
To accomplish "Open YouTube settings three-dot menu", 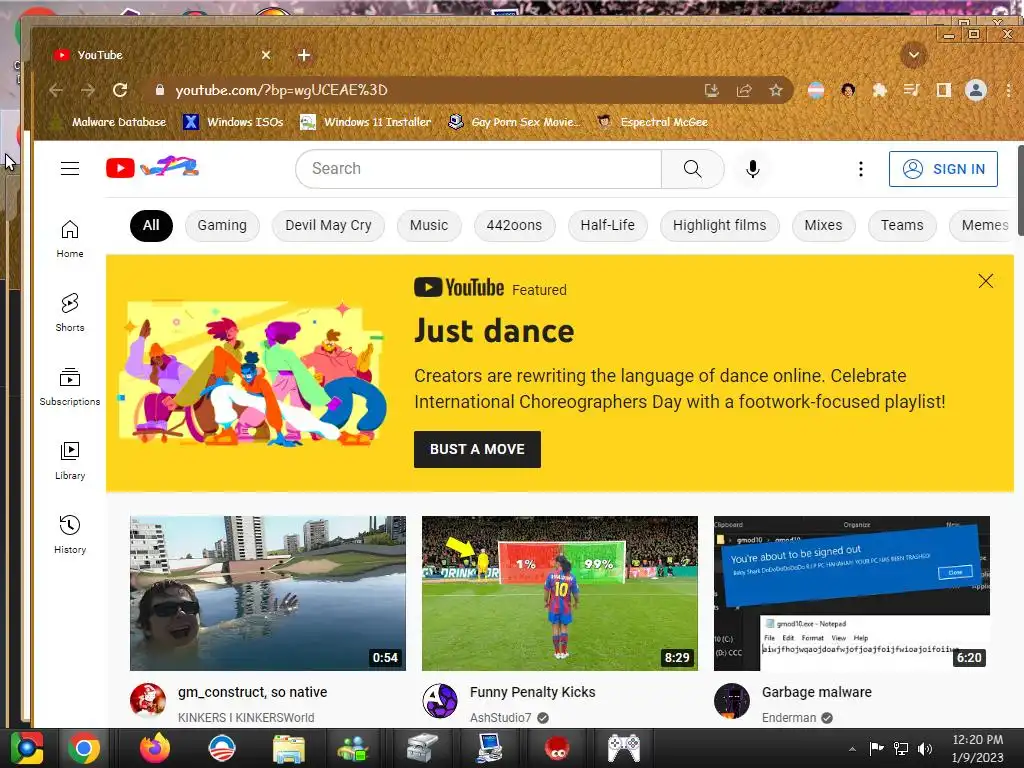I will pyautogui.click(x=861, y=168).
